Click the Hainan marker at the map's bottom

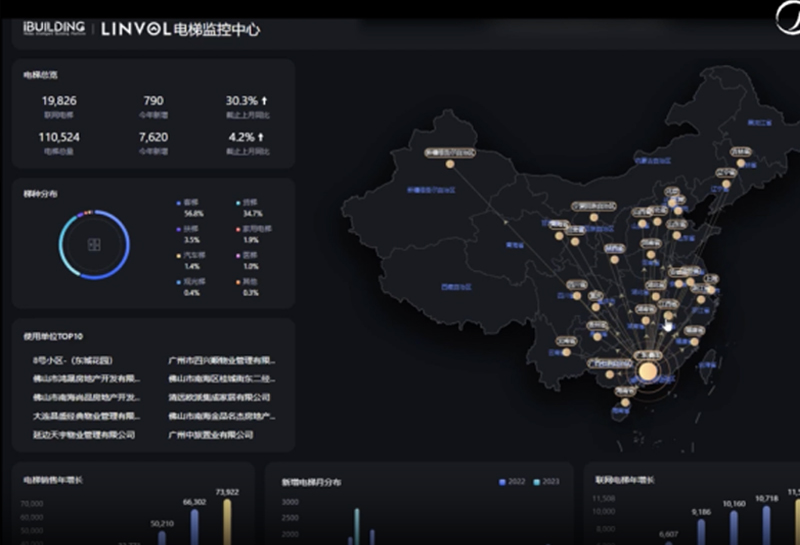pyautogui.click(x=624, y=403)
